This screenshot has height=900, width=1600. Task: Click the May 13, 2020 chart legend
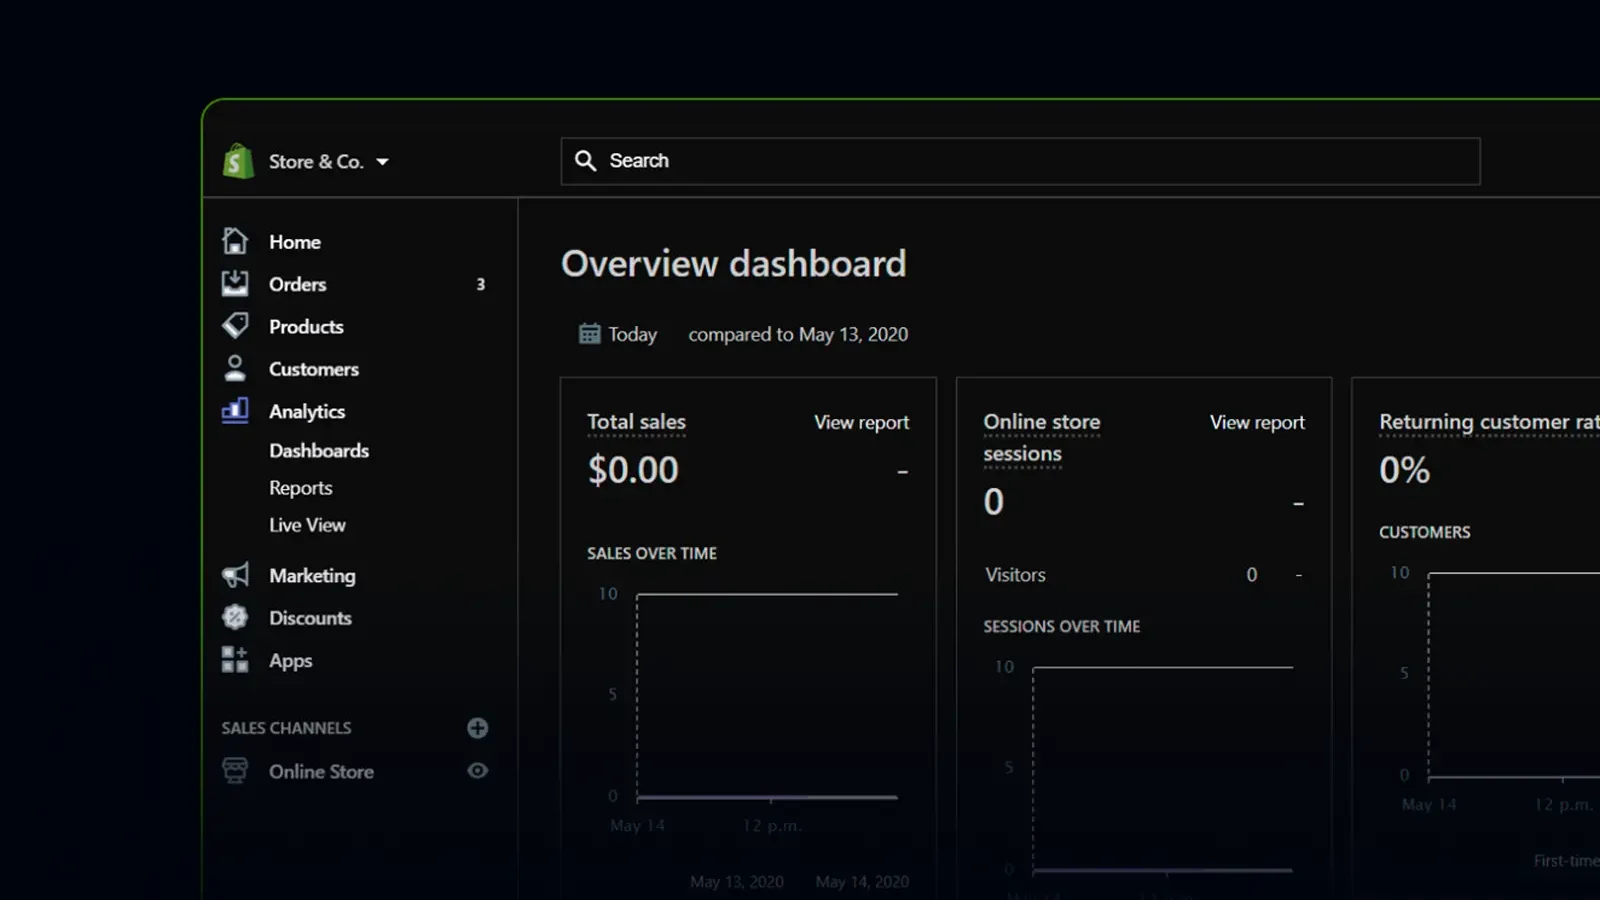(x=736, y=882)
